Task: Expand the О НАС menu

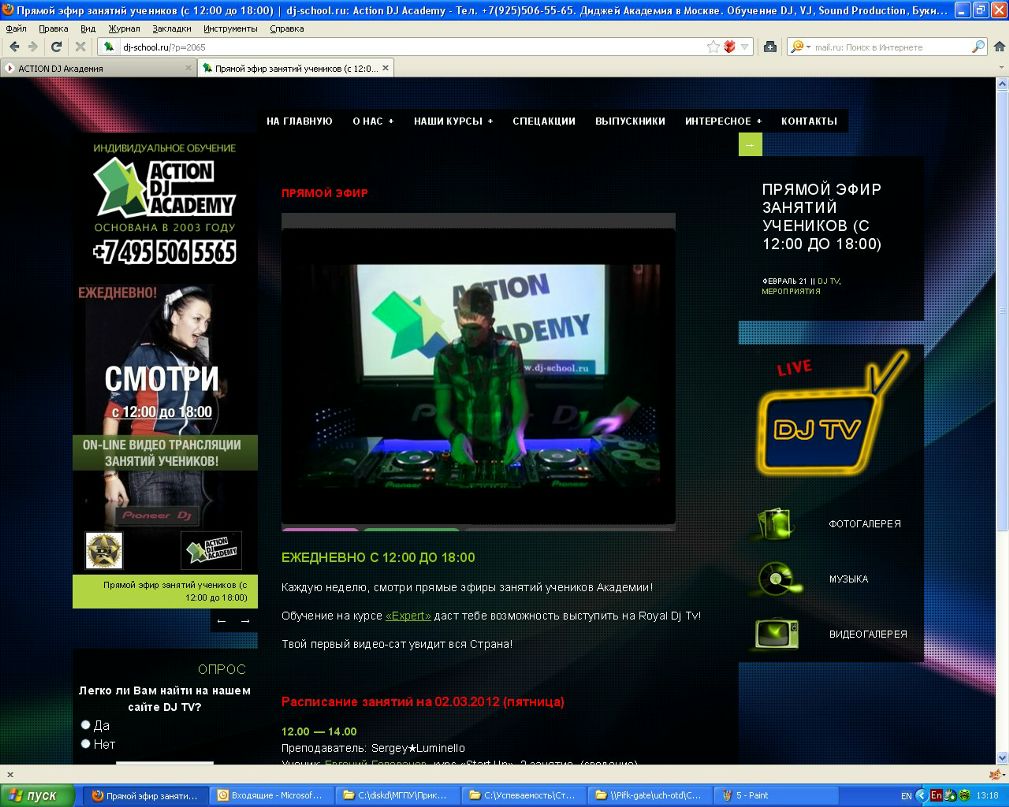Action: pos(373,121)
